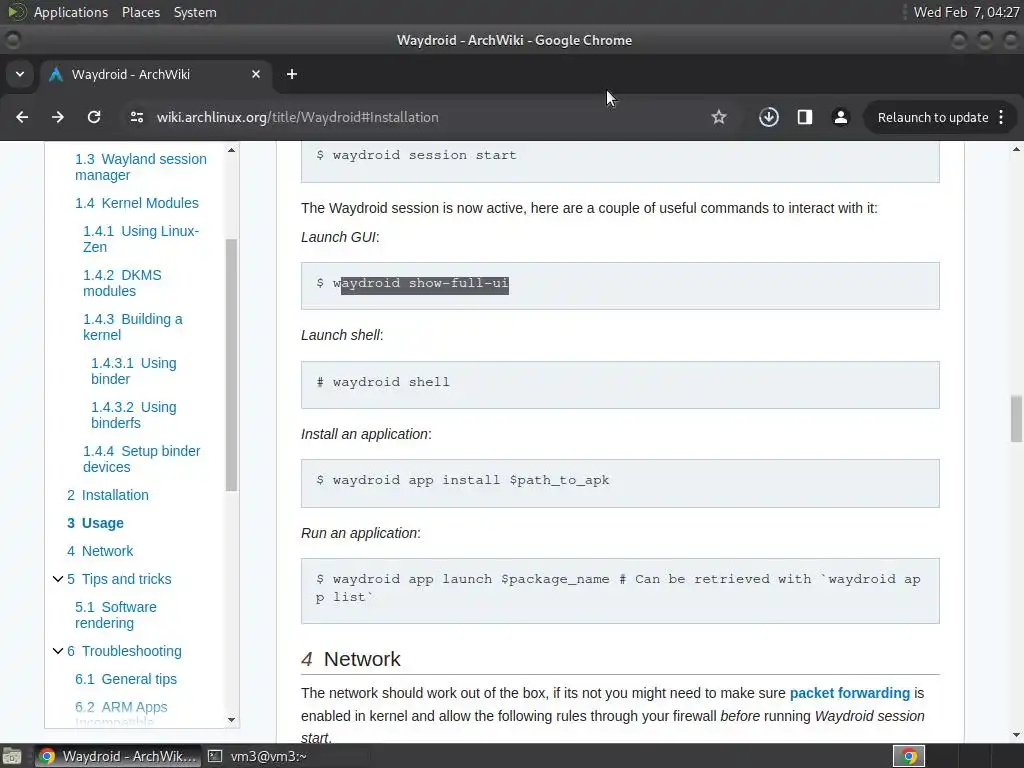Open 6.1 General tips link
Image resolution: width=1024 pixels, height=768 pixels.
(126, 679)
